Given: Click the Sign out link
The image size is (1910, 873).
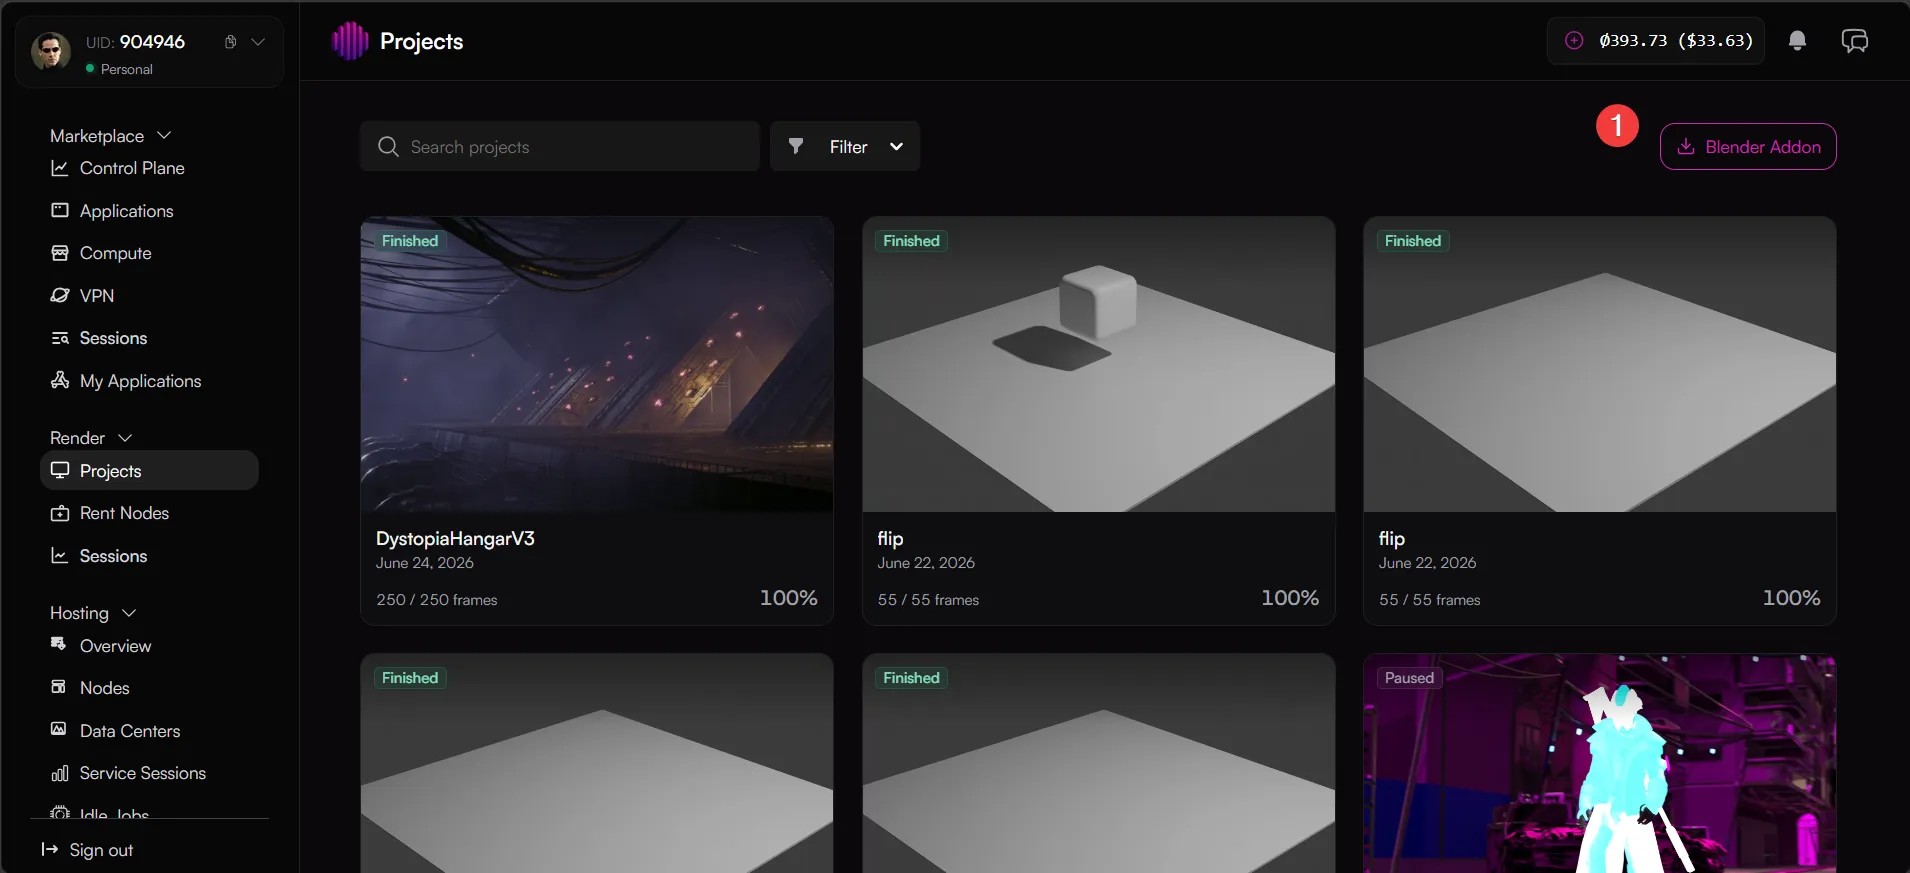Looking at the screenshot, I should (x=101, y=850).
